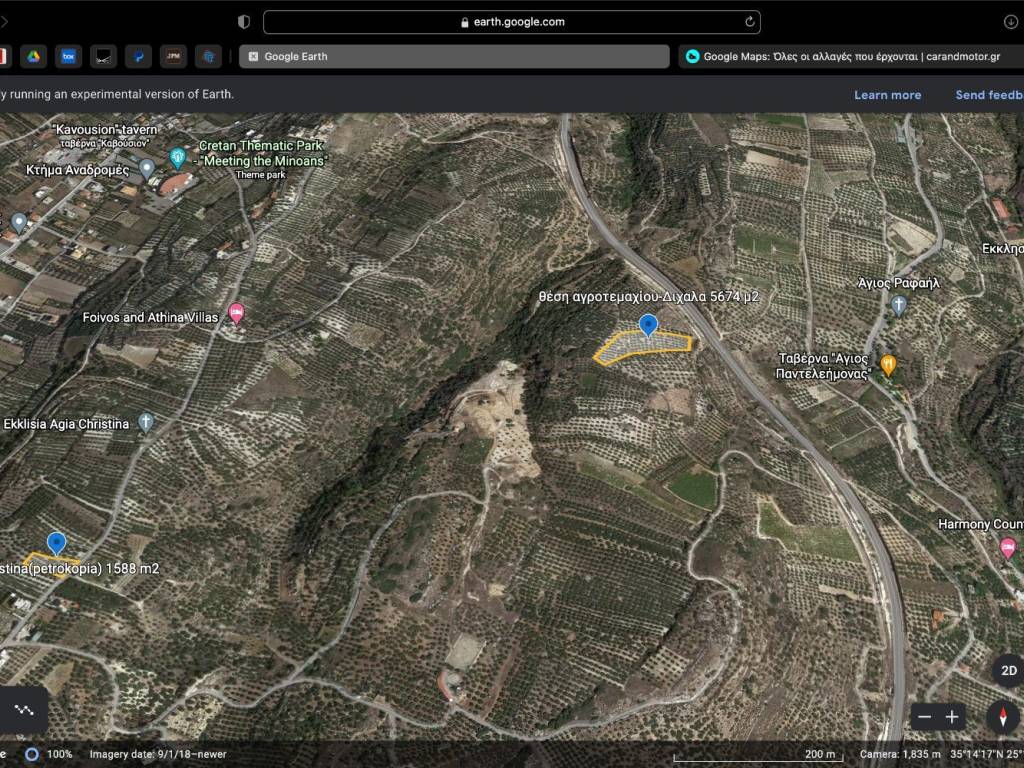Zoom out with the minus button

pyautogui.click(x=925, y=717)
